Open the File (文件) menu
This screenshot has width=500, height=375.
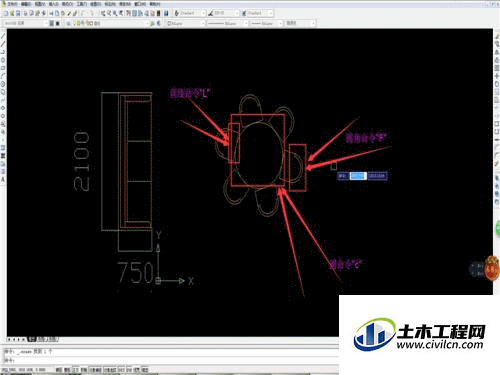click(13, 4)
